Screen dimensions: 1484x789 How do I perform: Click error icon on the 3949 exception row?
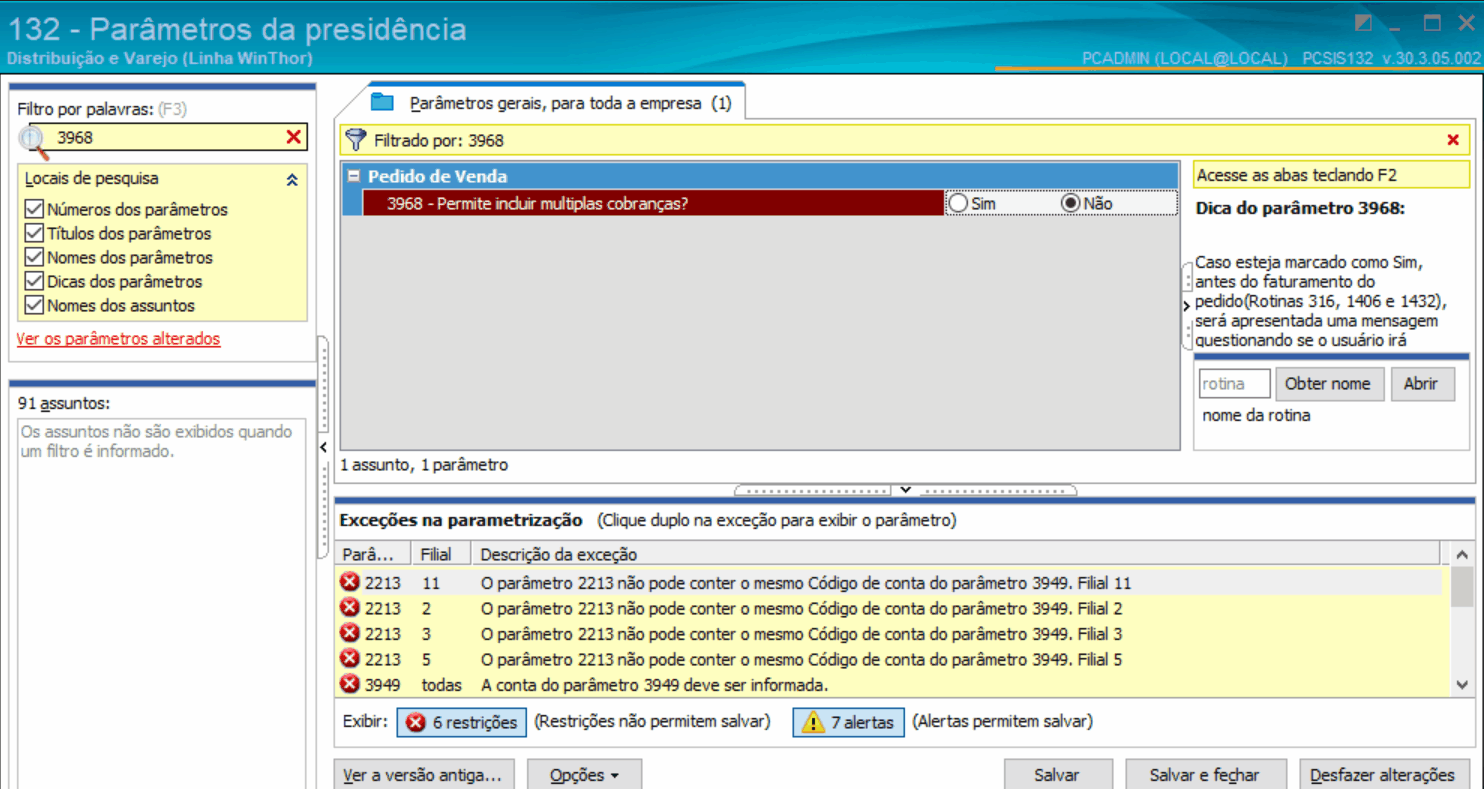(350, 684)
